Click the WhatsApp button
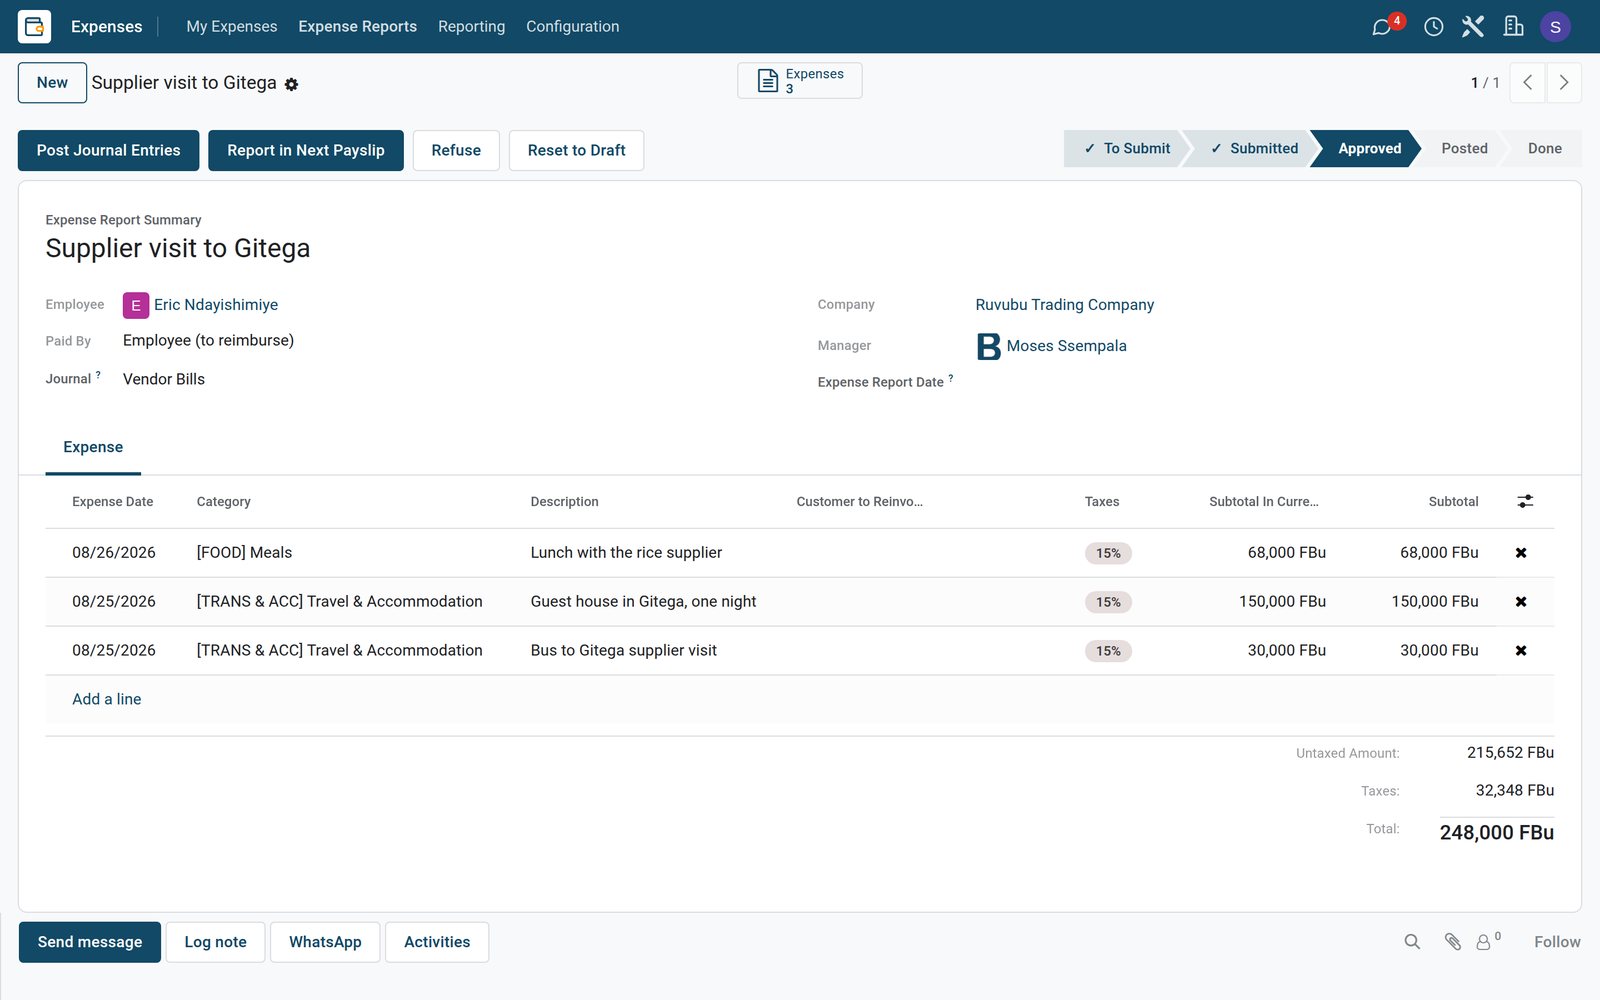Image resolution: width=1600 pixels, height=1000 pixels. 325,942
